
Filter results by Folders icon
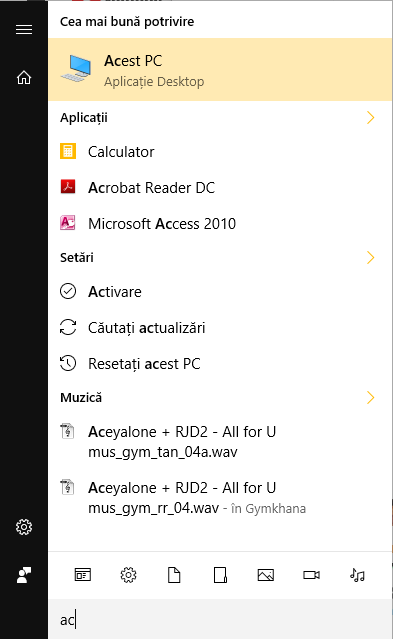(220, 575)
